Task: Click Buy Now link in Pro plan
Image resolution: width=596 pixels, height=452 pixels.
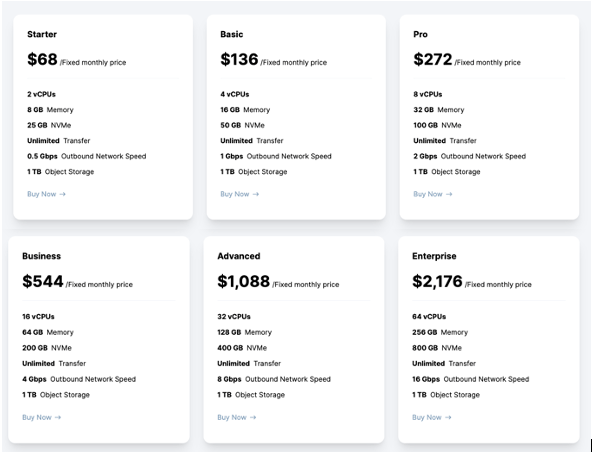Action: (433, 194)
